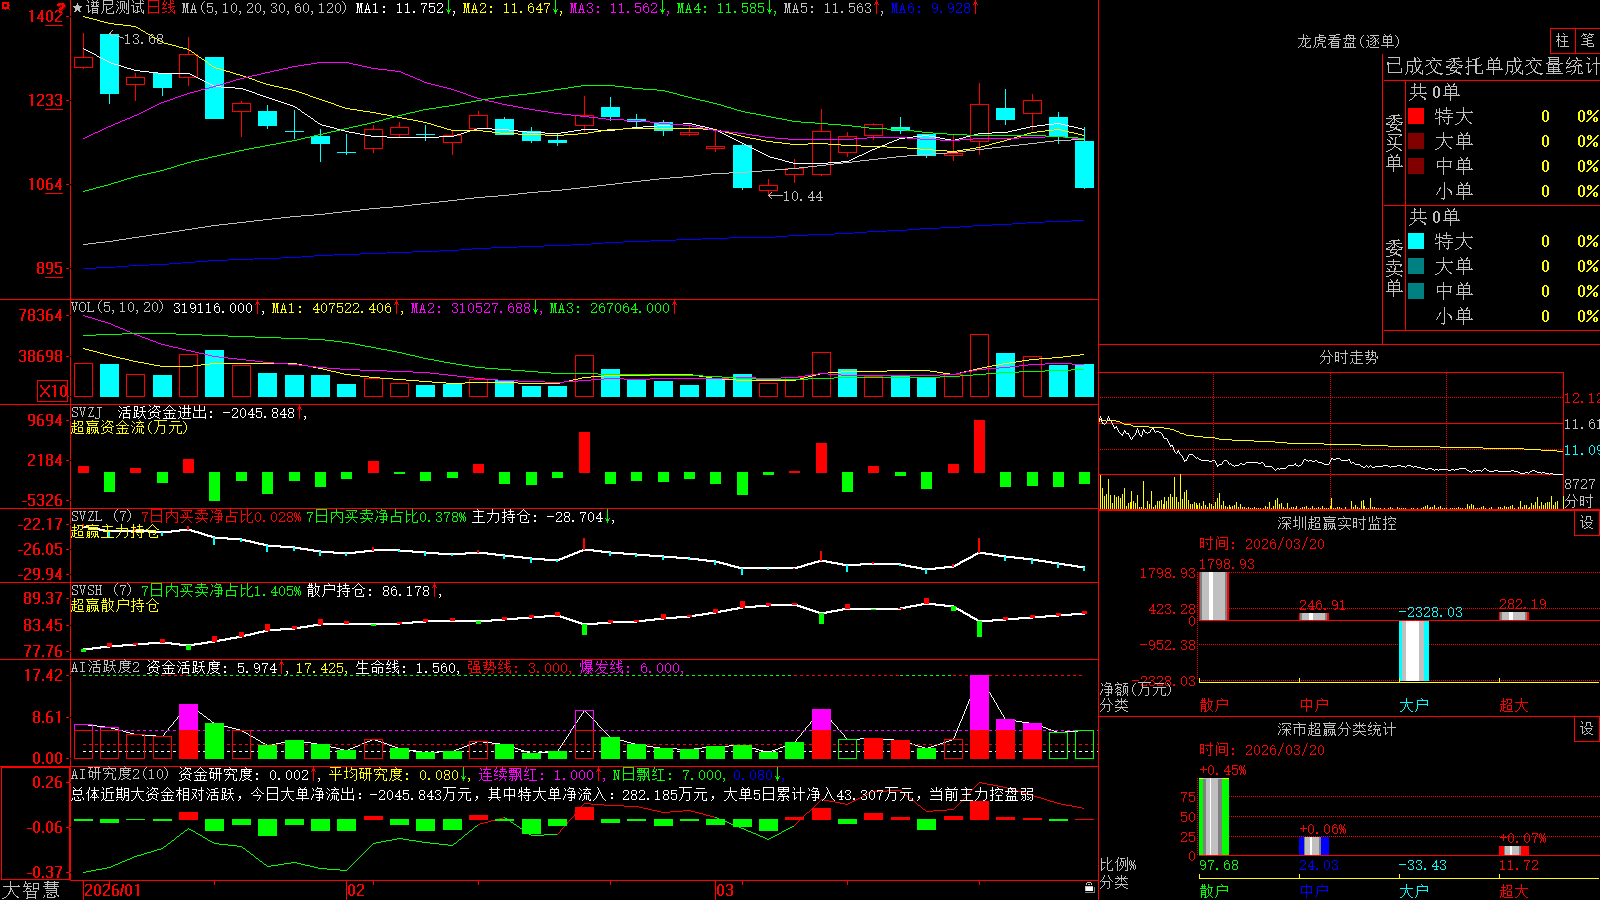This screenshot has height=900, width=1600.
Task: Click the cyan 特大 sell-order color swatch
Action: pos(1416,241)
